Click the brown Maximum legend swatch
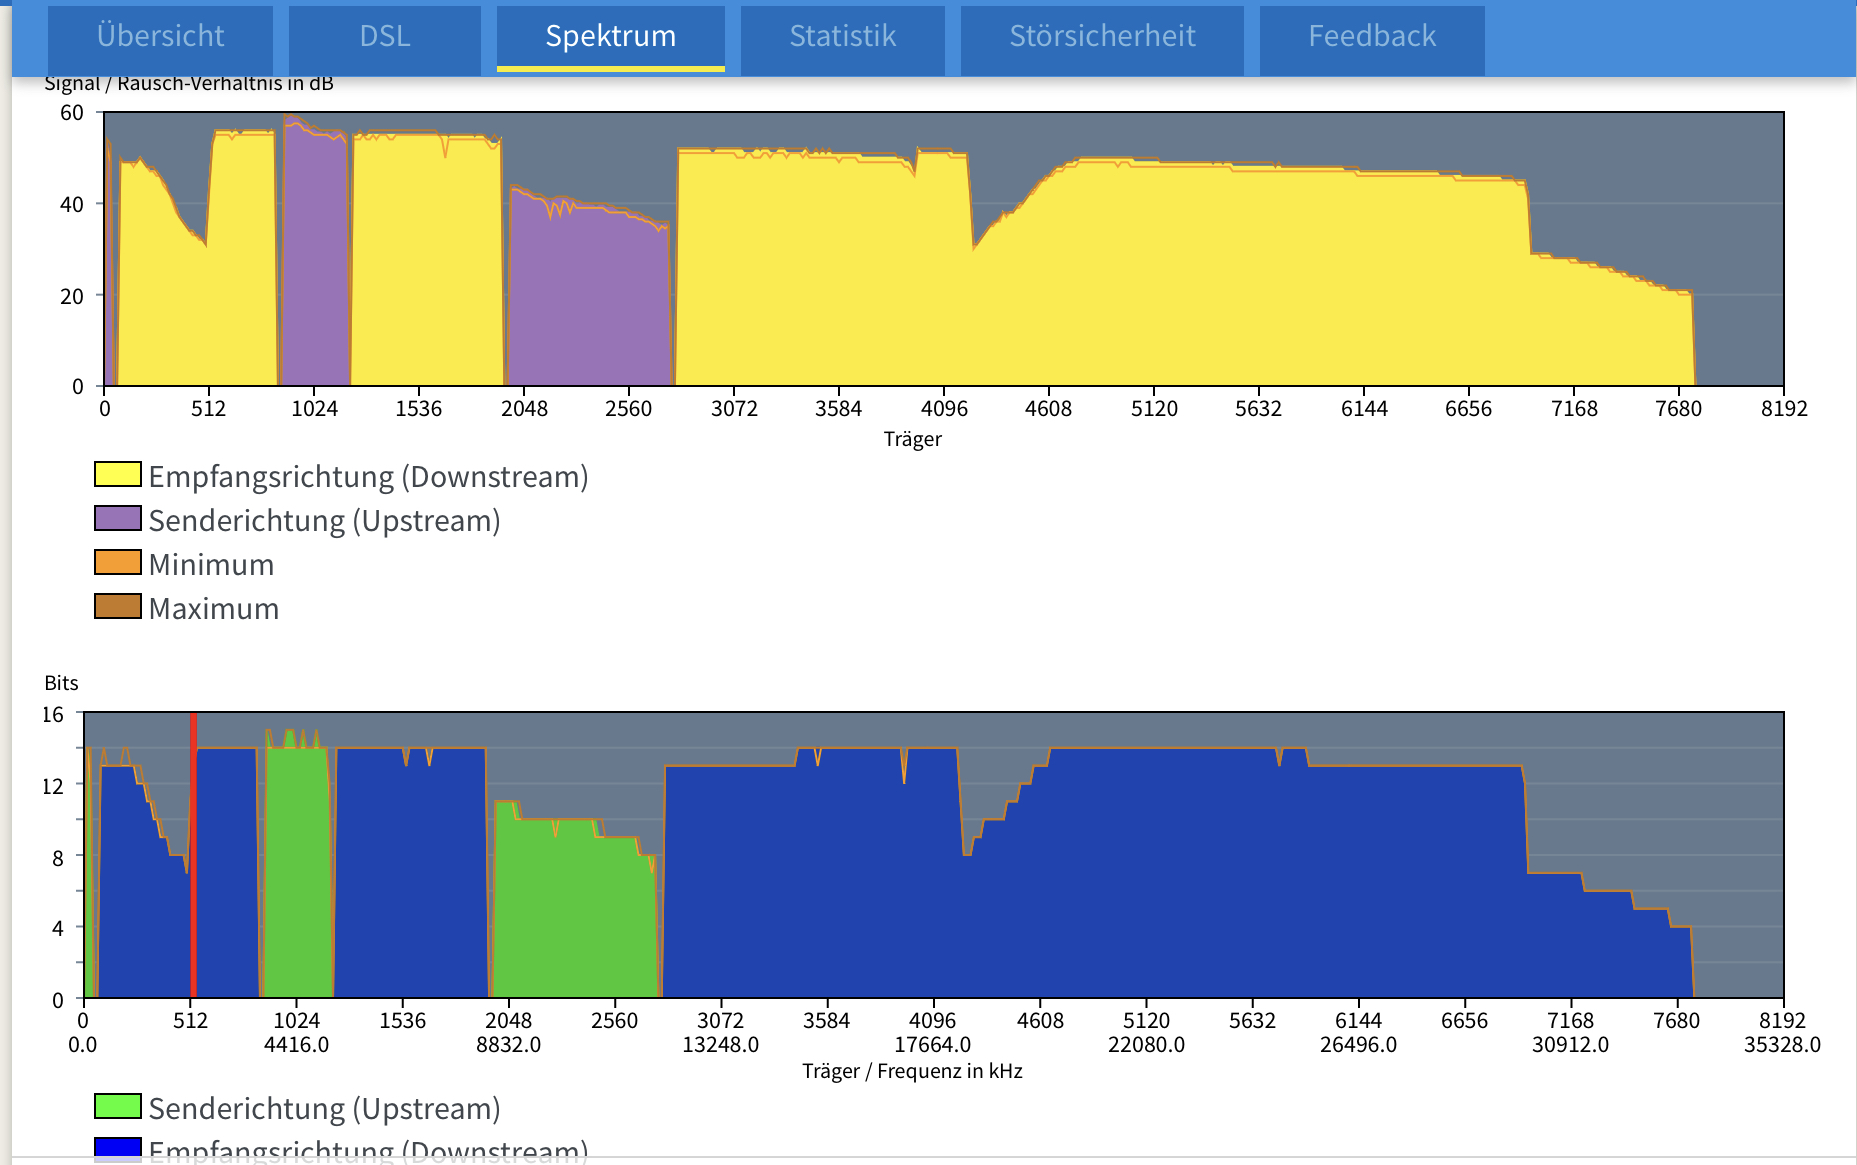This screenshot has width=1857, height=1165. (x=118, y=606)
